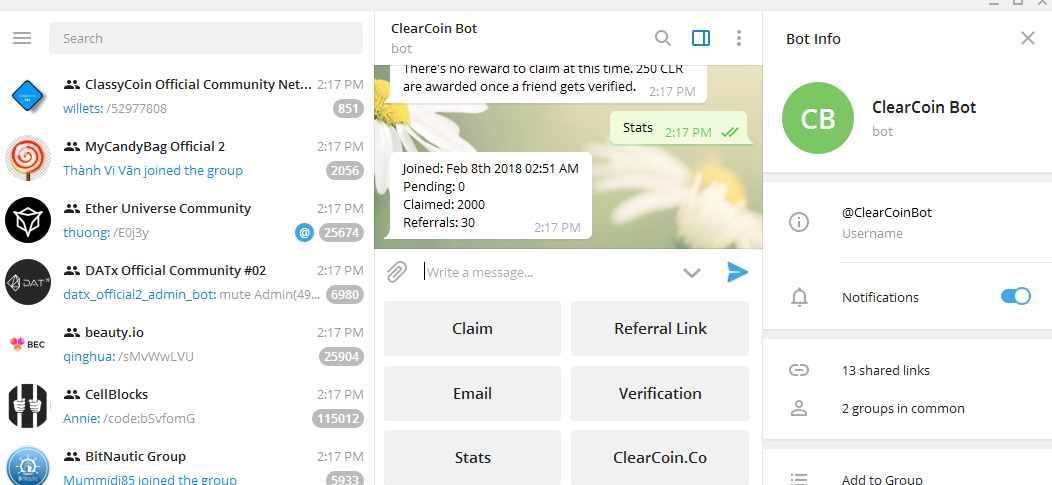
Task: Open CellBlocks avatar
Action: [x=28, y=406]
